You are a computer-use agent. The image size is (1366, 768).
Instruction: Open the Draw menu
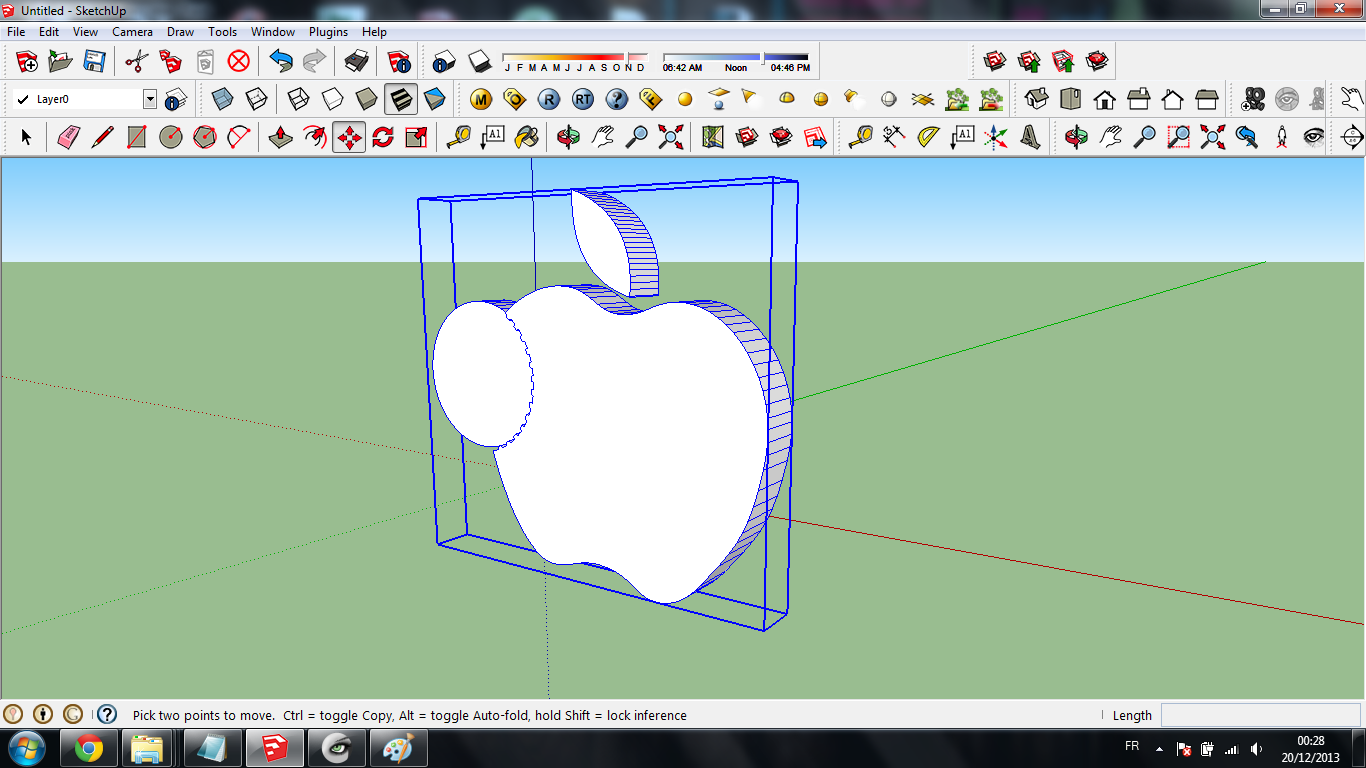point(180,32)
